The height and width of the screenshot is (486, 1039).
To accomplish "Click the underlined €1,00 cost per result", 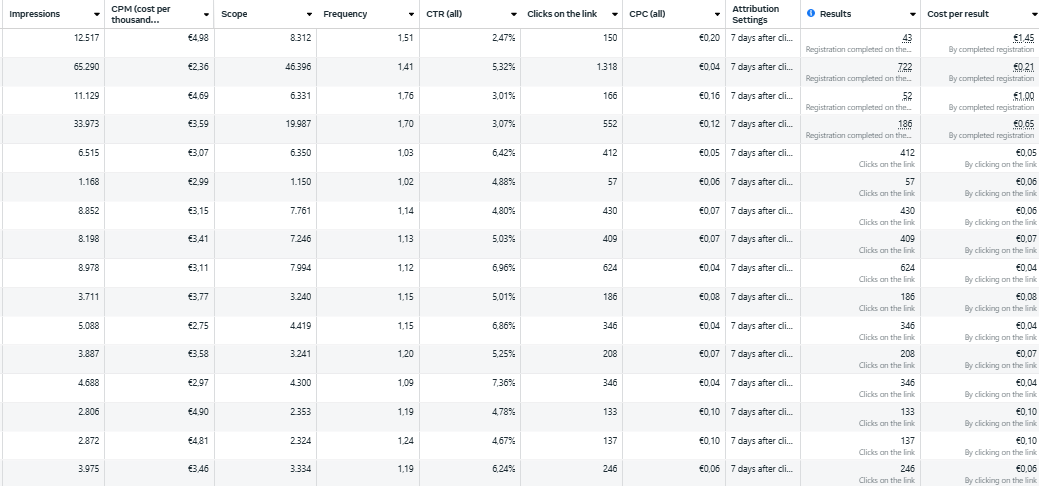I will coord(1023,95).
